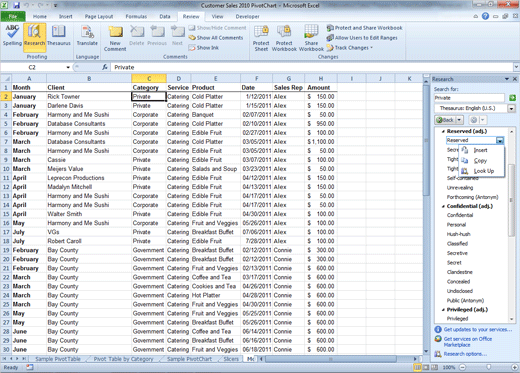Toggle the Research pane button
This screenshot has width=520, height=373.
(34, 37)
